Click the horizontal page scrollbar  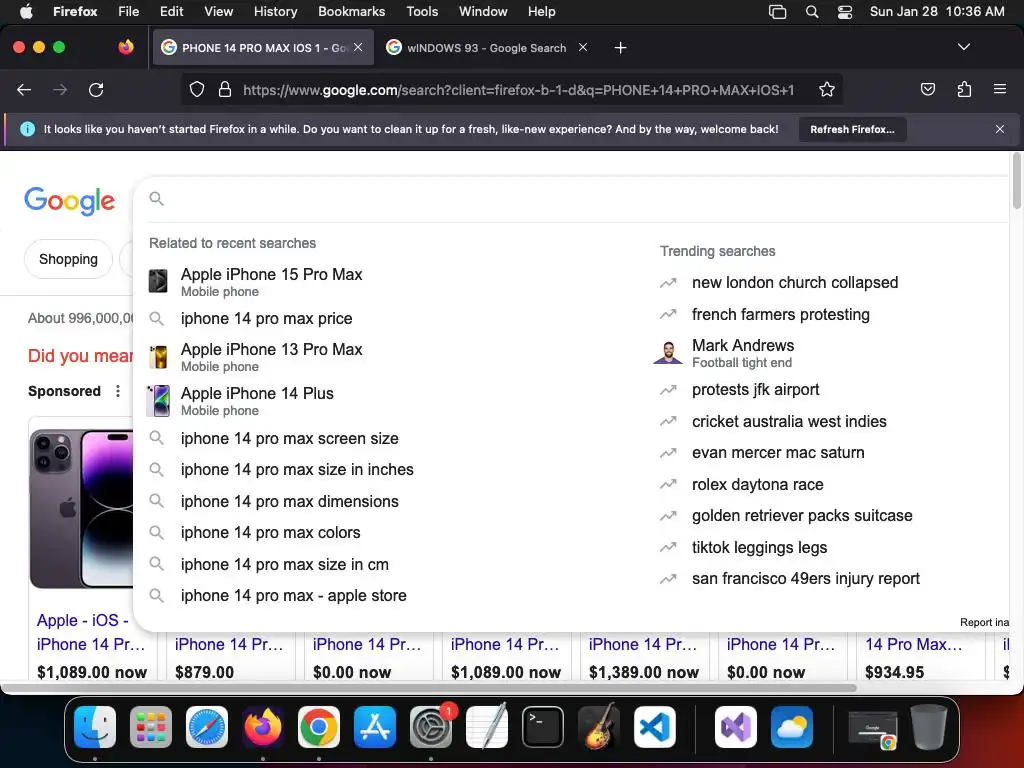(430, 688)
